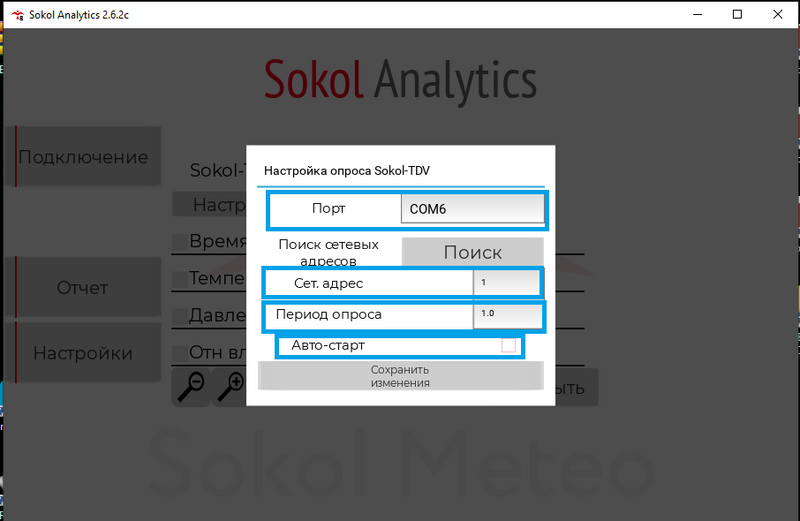Click Сохранить изменения button
This screenshot has width=800, height=521.
click(x=401, y=376)
